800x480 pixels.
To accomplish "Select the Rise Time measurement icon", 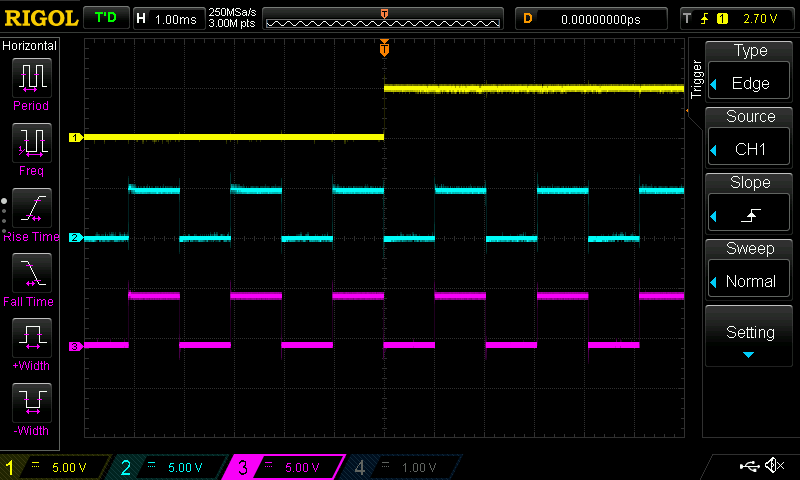I will 32,208.
